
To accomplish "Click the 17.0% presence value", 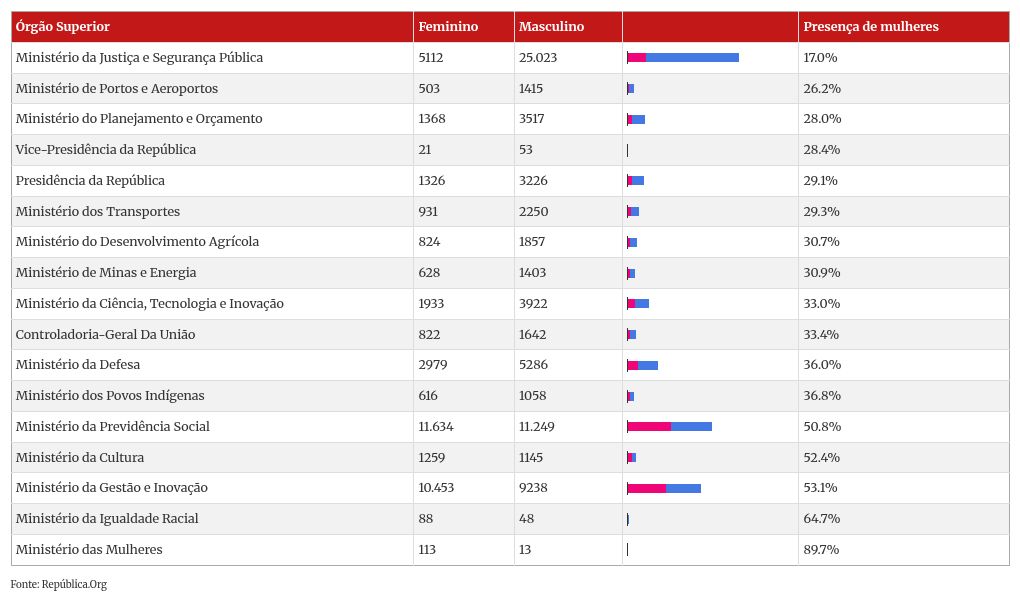I will point(820,58).
